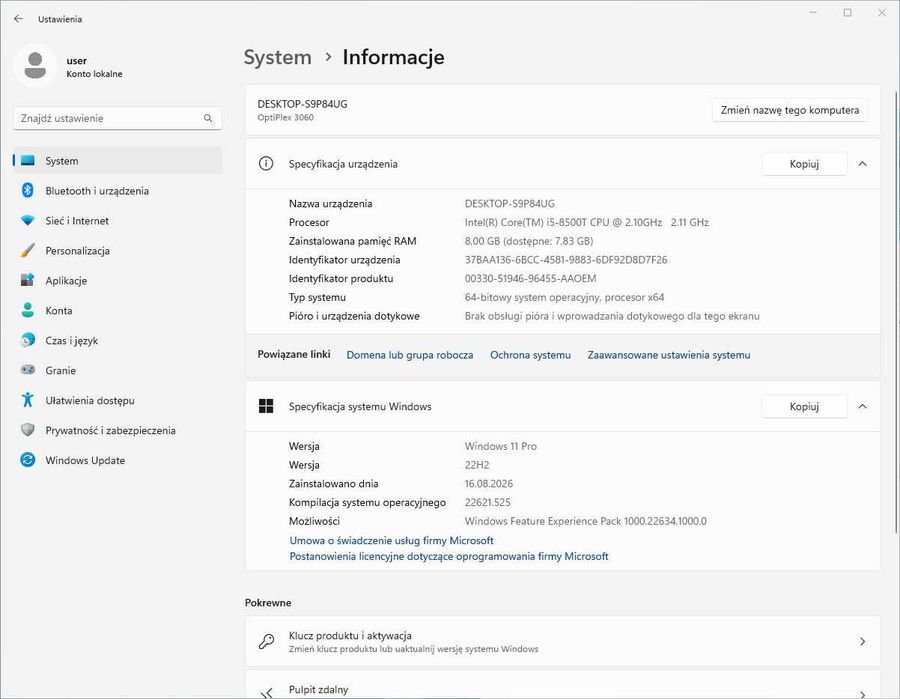
Task: Open Bluetooth i urządzenia settings
Action: tap(118, 191)
